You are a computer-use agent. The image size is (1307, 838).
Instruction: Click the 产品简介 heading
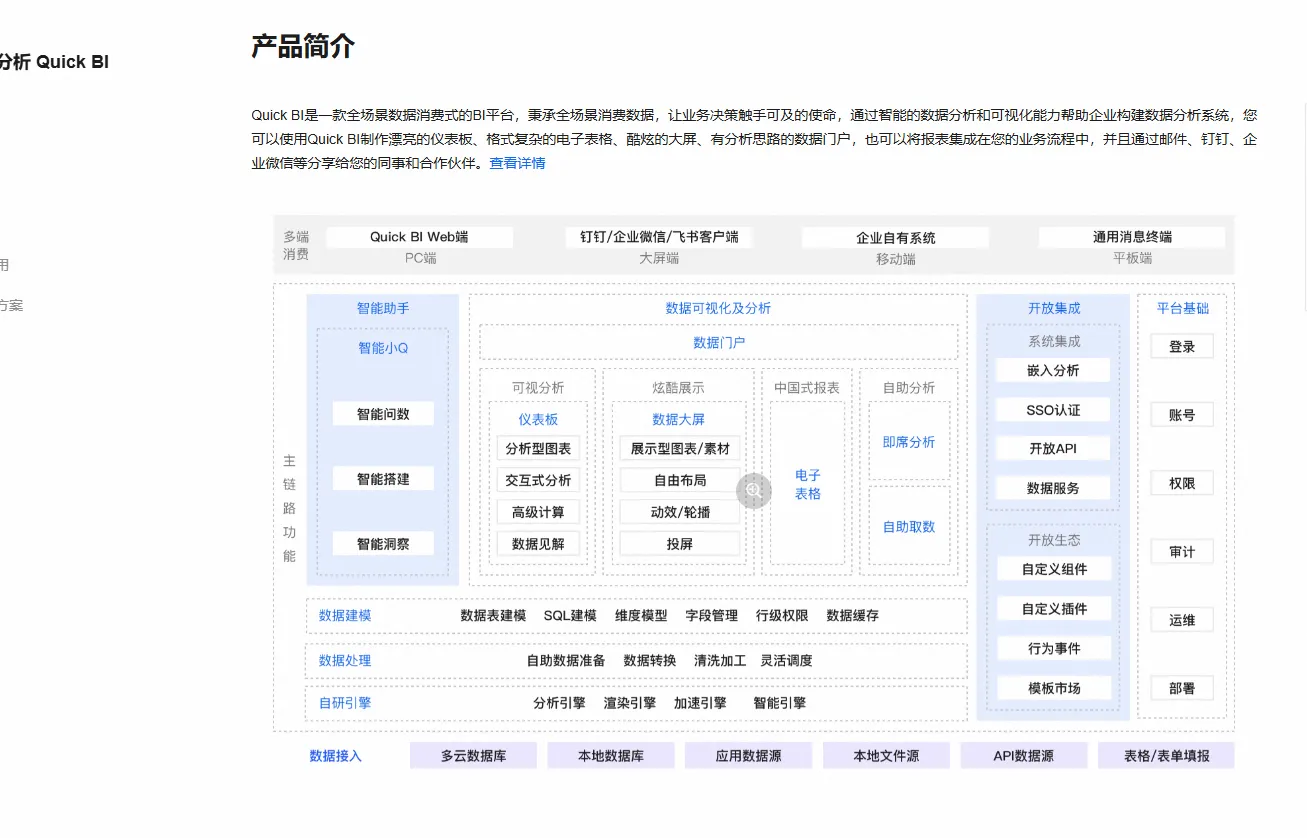pos(303,46)
